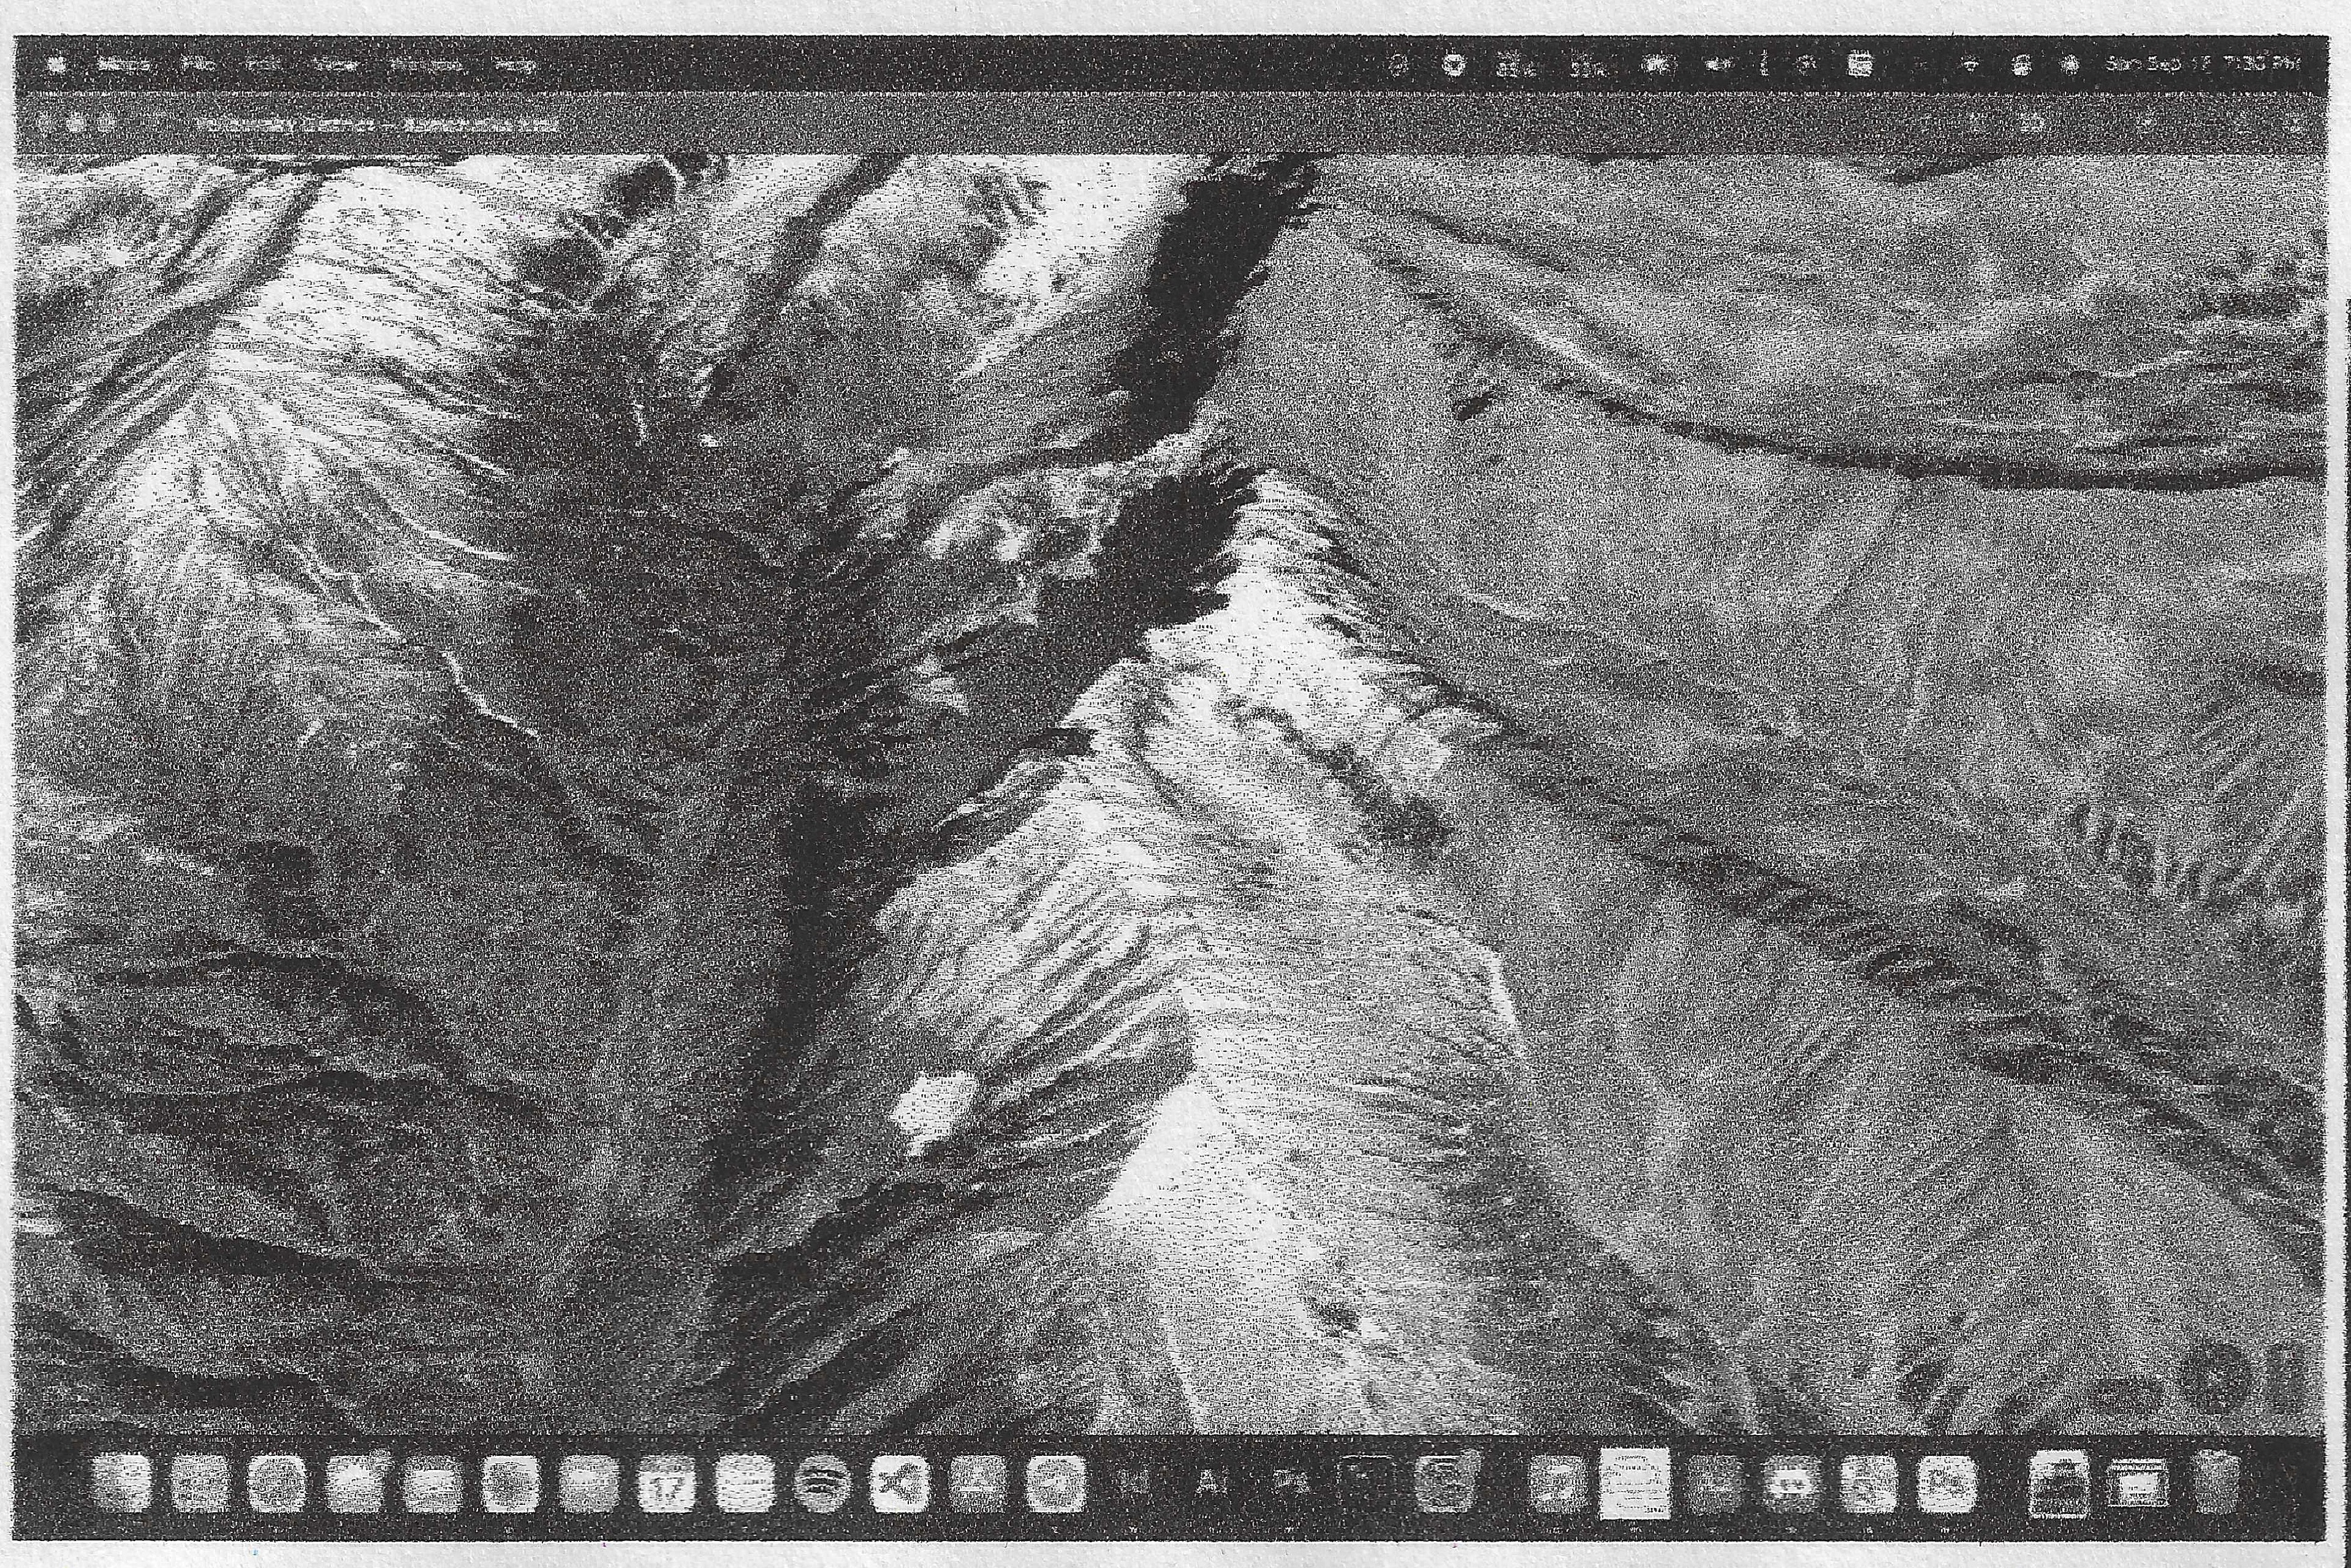Open the Apple menu
Screen dimensions: 2351x1568
click(x=57, y=65)
